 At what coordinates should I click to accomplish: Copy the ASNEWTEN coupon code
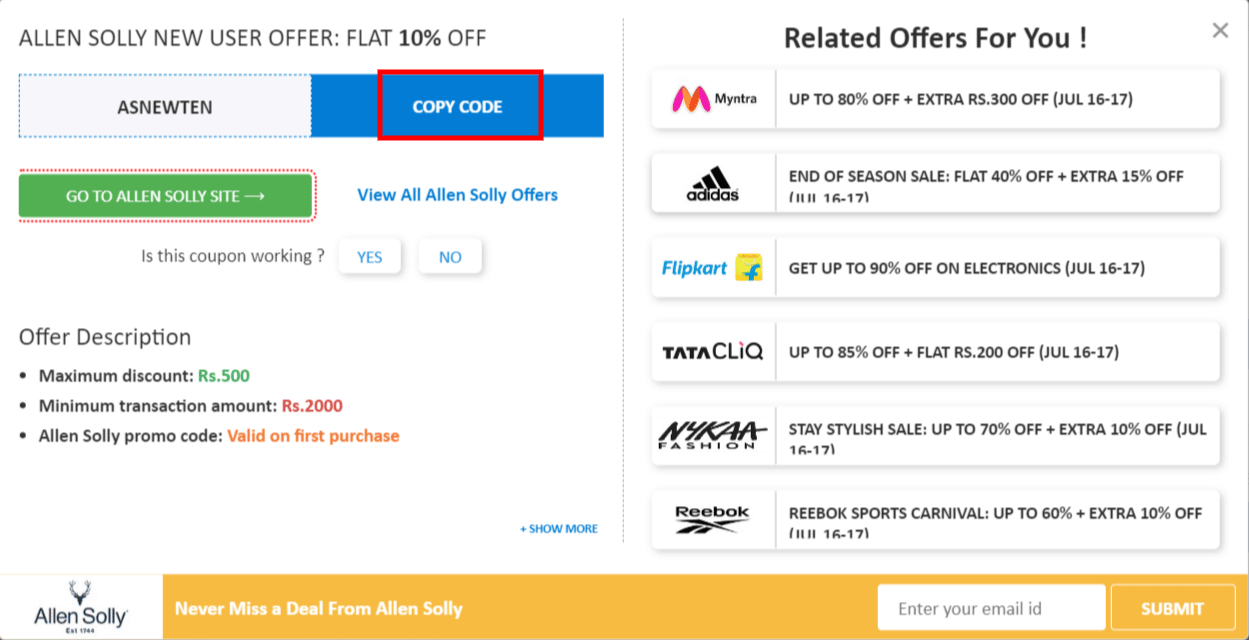pos(460,104)
